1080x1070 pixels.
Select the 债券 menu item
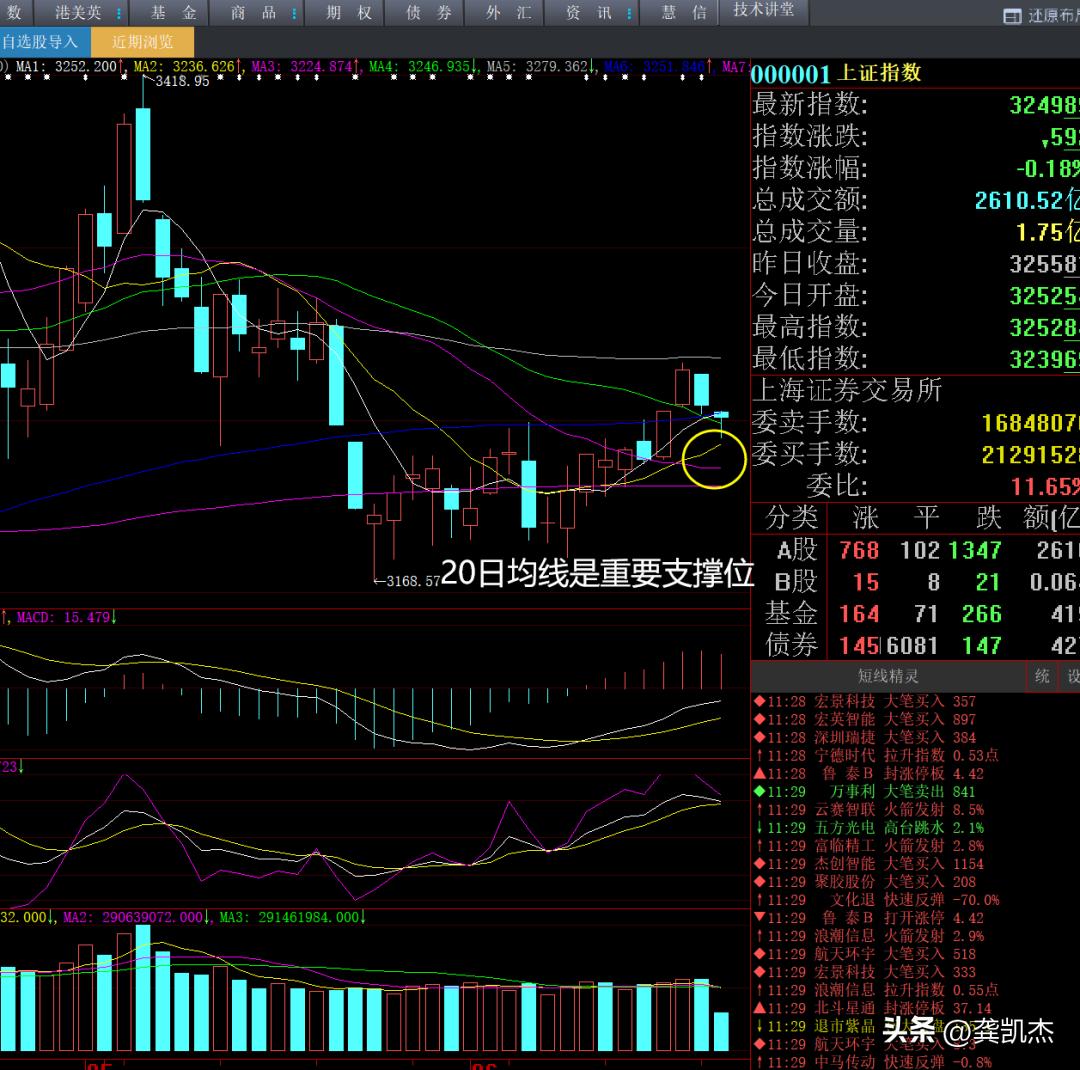click(x=430, y=13)
